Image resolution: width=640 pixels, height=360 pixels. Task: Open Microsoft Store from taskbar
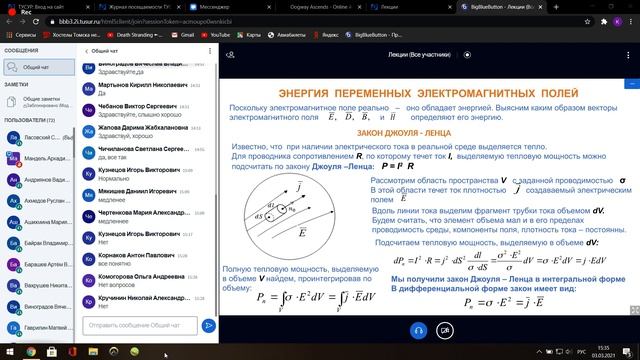[x=52, y=351]
